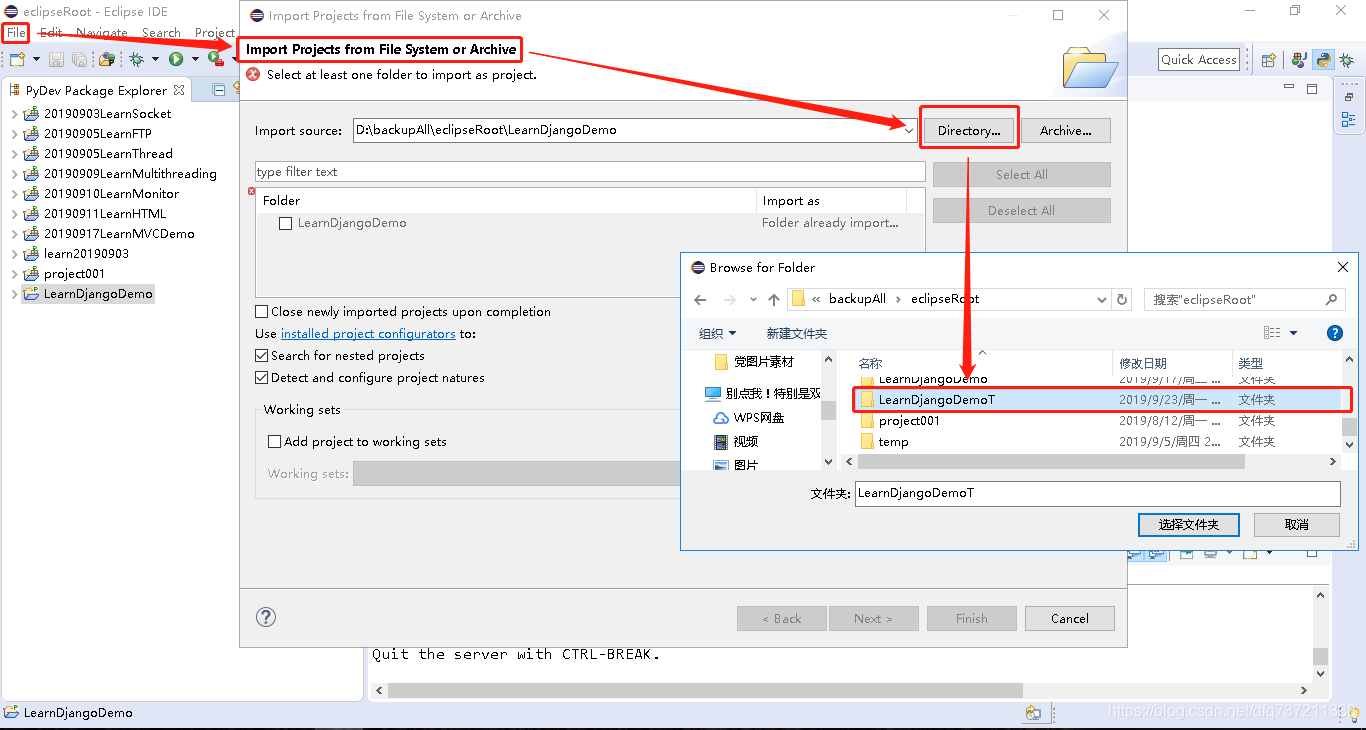
Task: Go back in Browse for Folder dialog
Action: [700, 299]
